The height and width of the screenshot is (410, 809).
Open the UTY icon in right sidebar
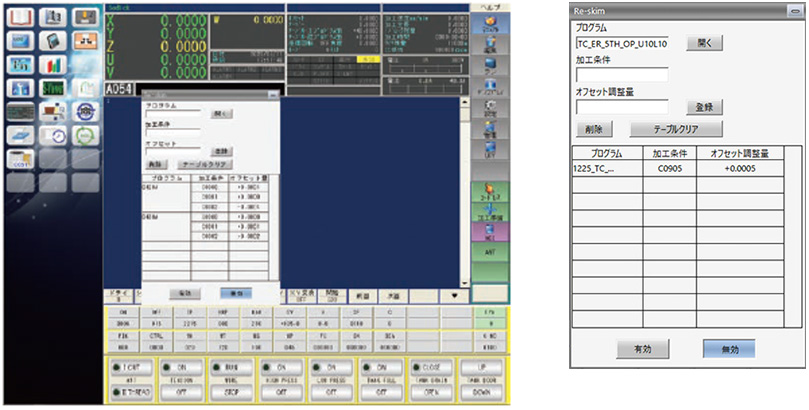(490, 150)
